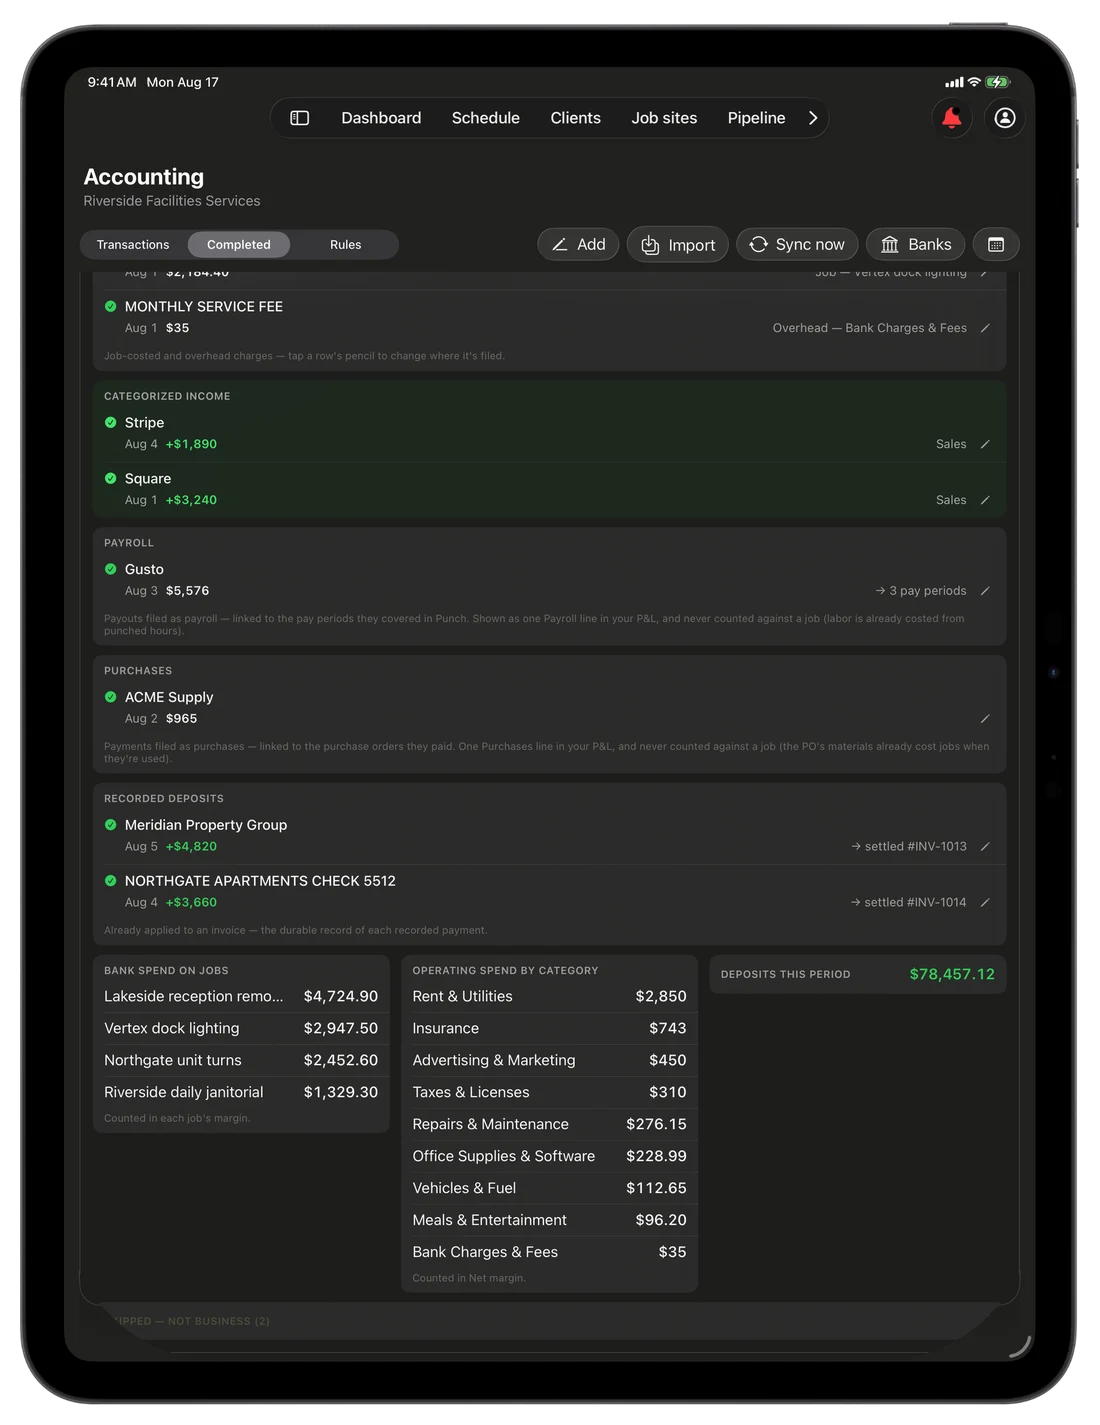Screen dimensions: 1100x1425
Task: Open the notifications bell
Action: pyautogui.click(x=951, y=118)
